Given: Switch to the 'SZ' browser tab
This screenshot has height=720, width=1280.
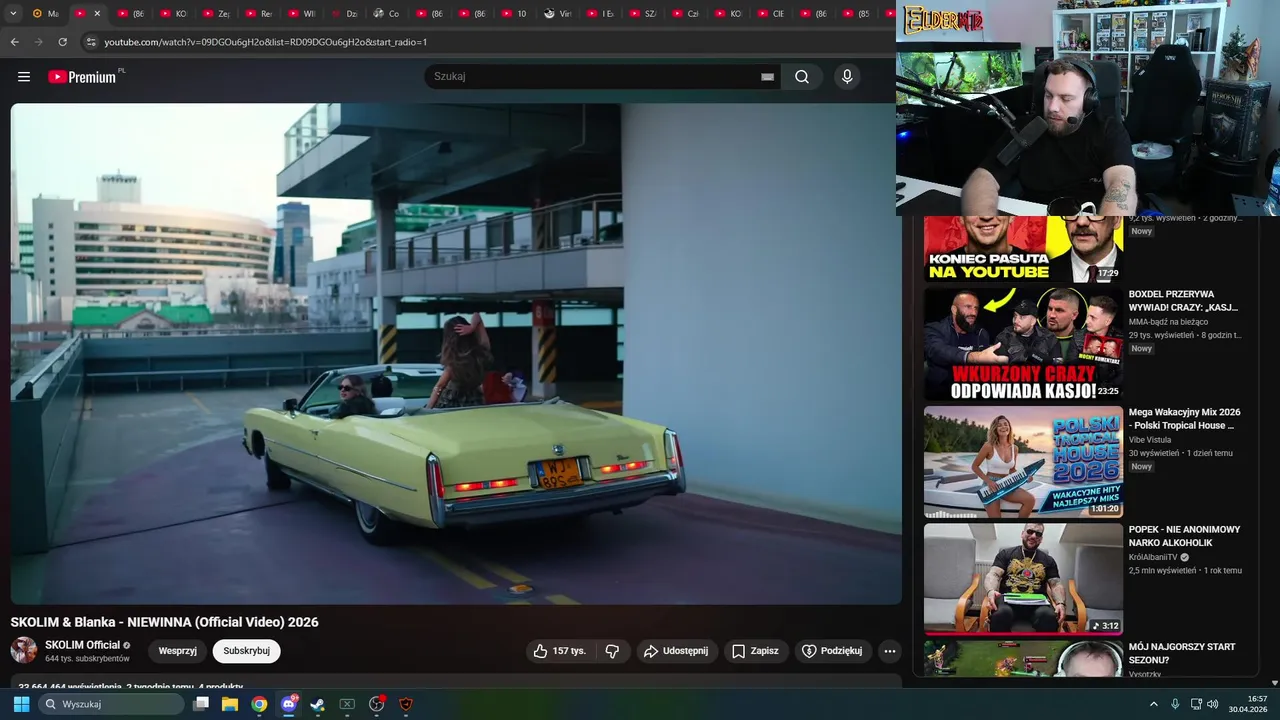Looking at the screenshot, I should (x=643, y=14).
